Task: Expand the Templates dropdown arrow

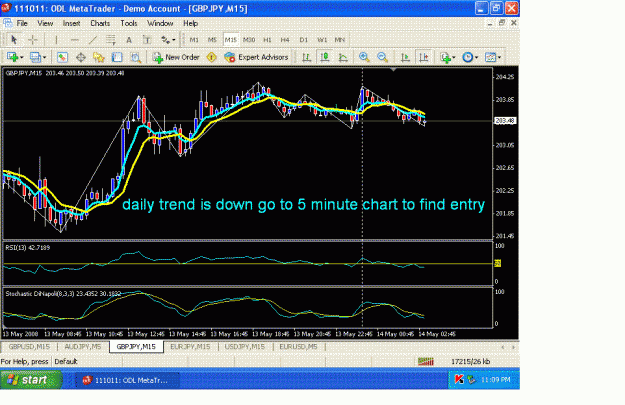Action: click(x=499, y=57)
